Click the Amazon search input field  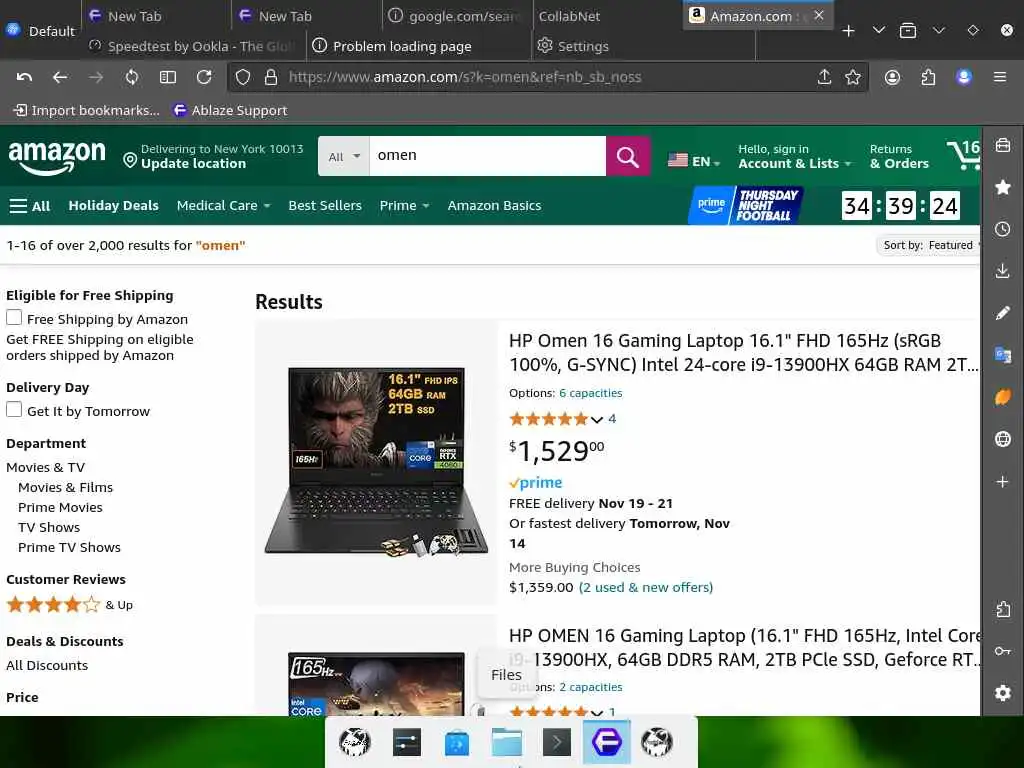(x=487, y=156)
